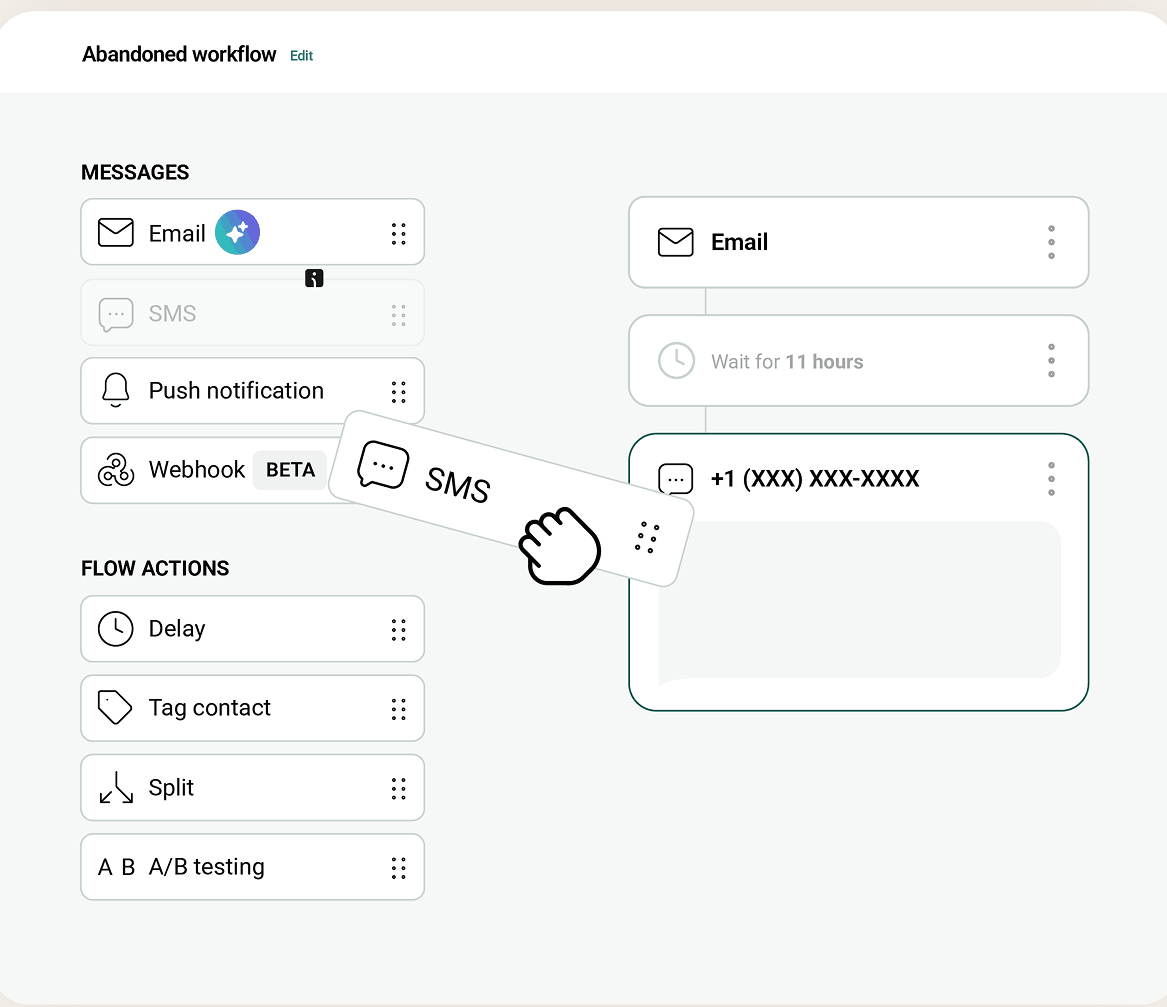Click the 'Wait for 11 hours' text
Image resolution: width=1167 pixels, height=1007 pixels.
coord(787,362)
